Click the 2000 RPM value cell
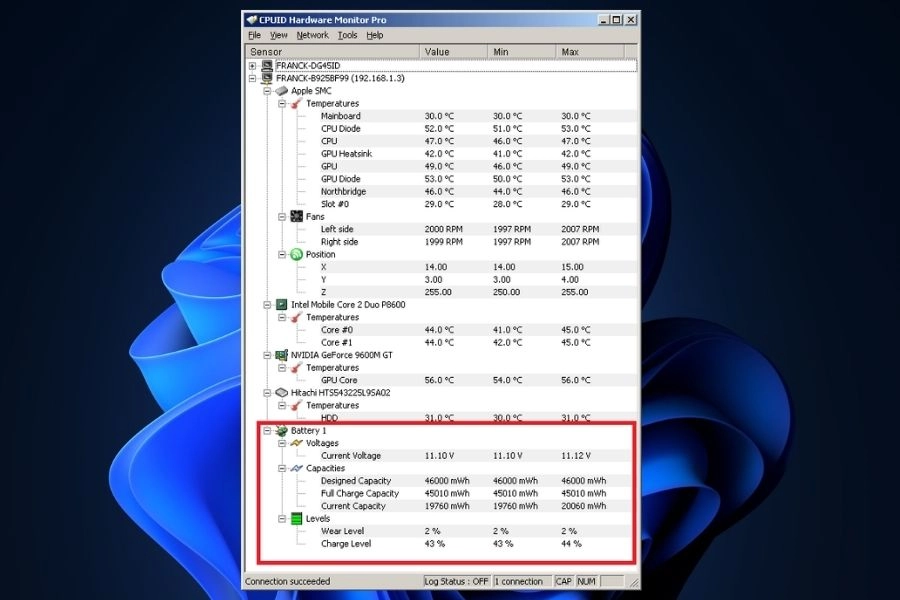Viewport: 900px width, 600px height. tap(444, 229)
